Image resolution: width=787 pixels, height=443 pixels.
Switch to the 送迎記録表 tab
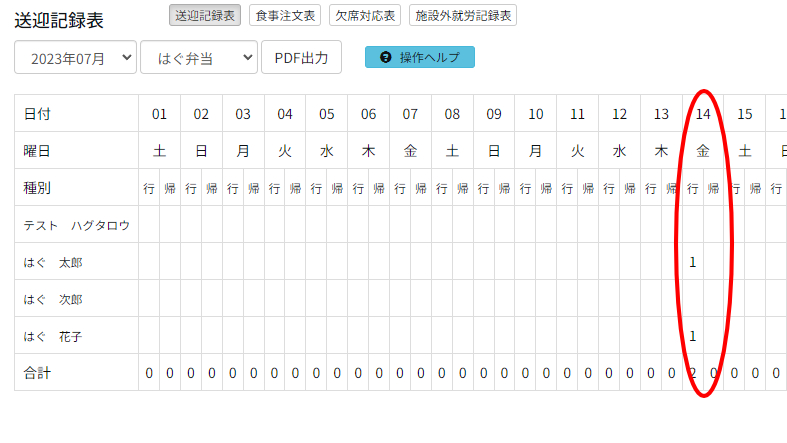coord(205,15)
